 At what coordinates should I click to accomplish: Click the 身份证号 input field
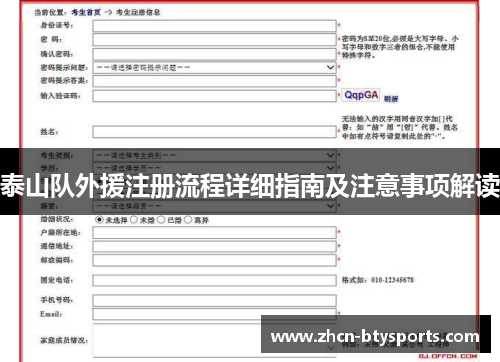[x=214, y=26]
